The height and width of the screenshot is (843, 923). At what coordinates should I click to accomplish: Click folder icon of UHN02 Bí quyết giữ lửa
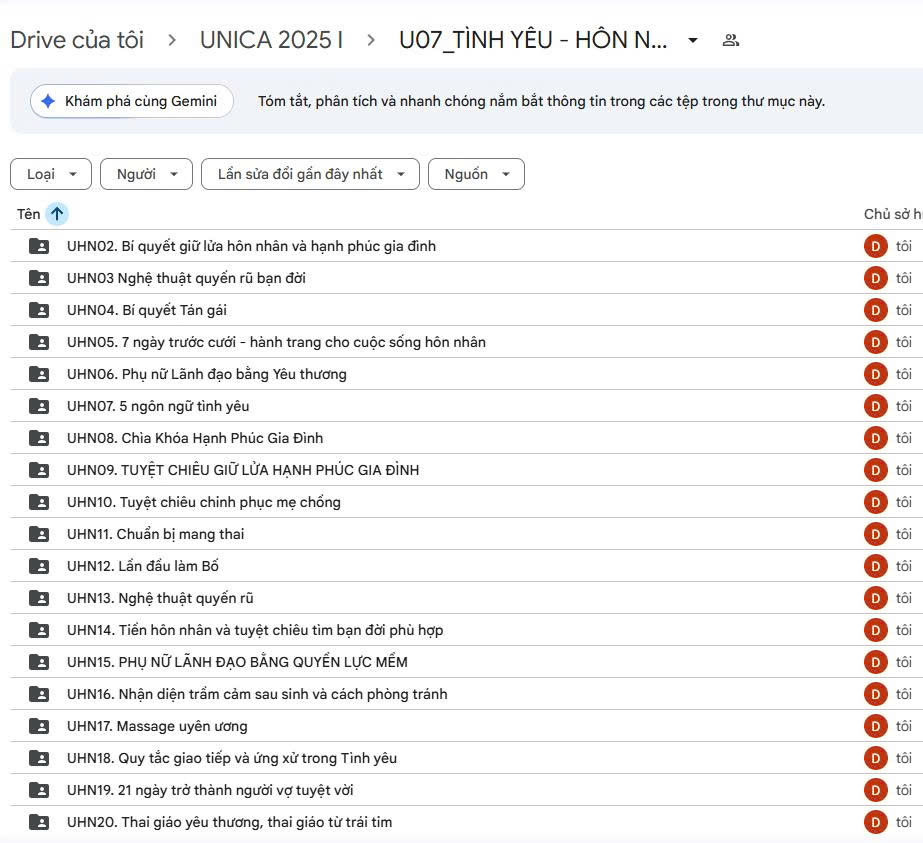(39, 246)
